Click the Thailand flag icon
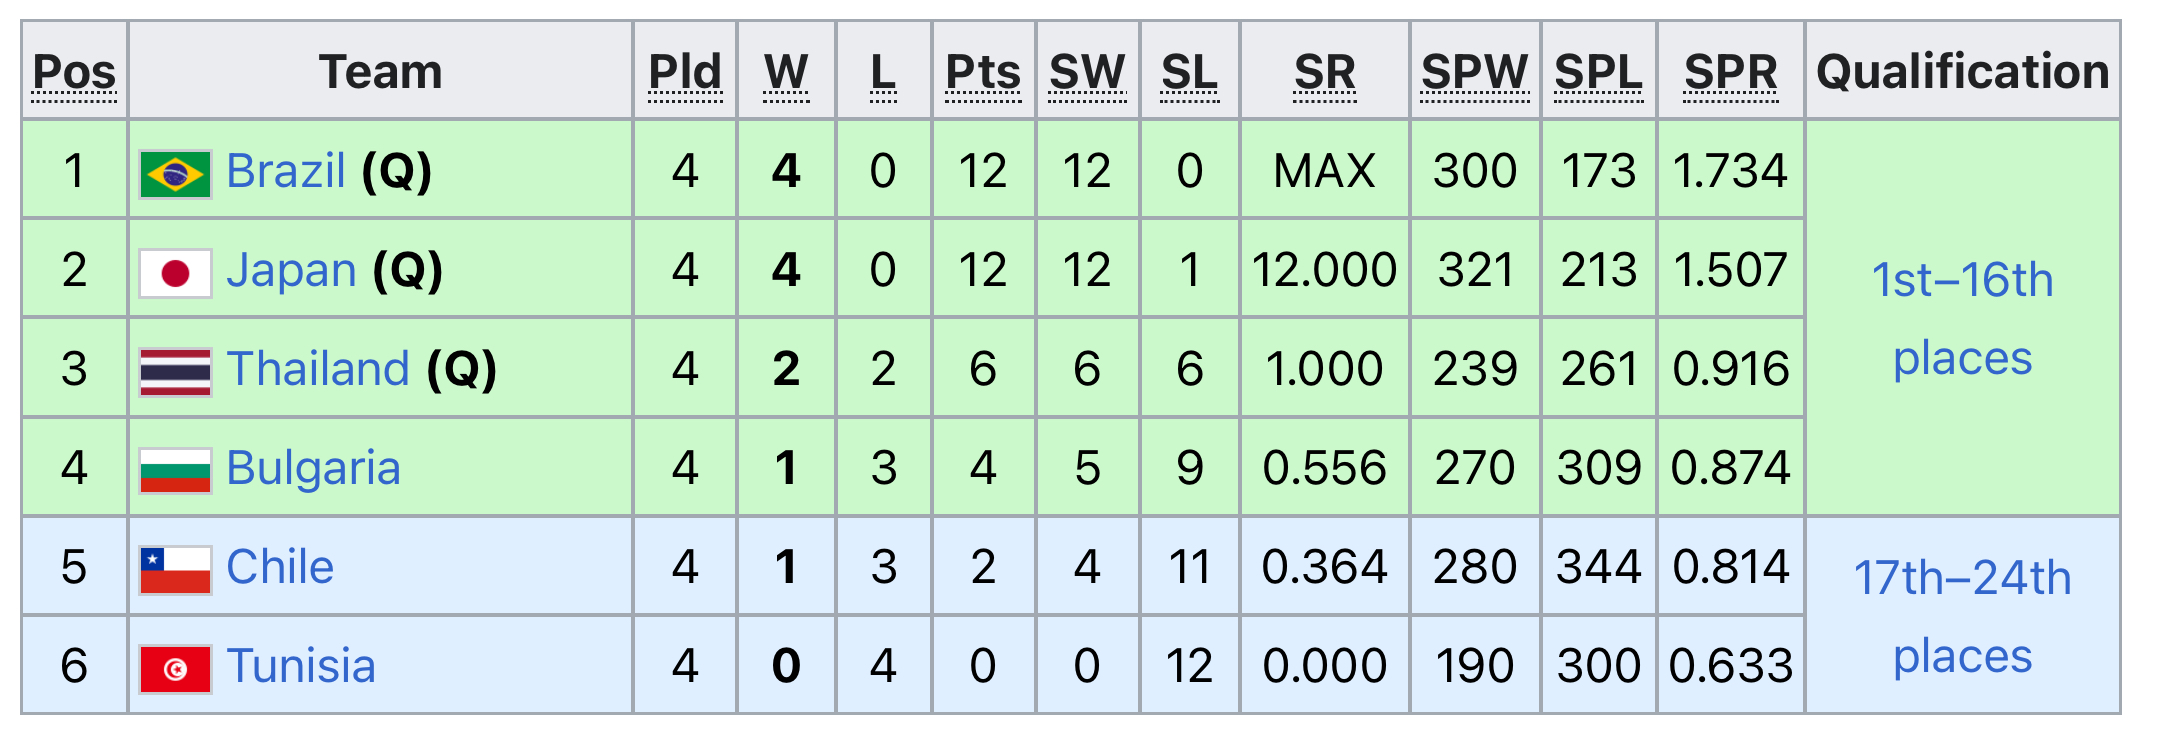This screenshot has width=2158, height=741. 175,372
